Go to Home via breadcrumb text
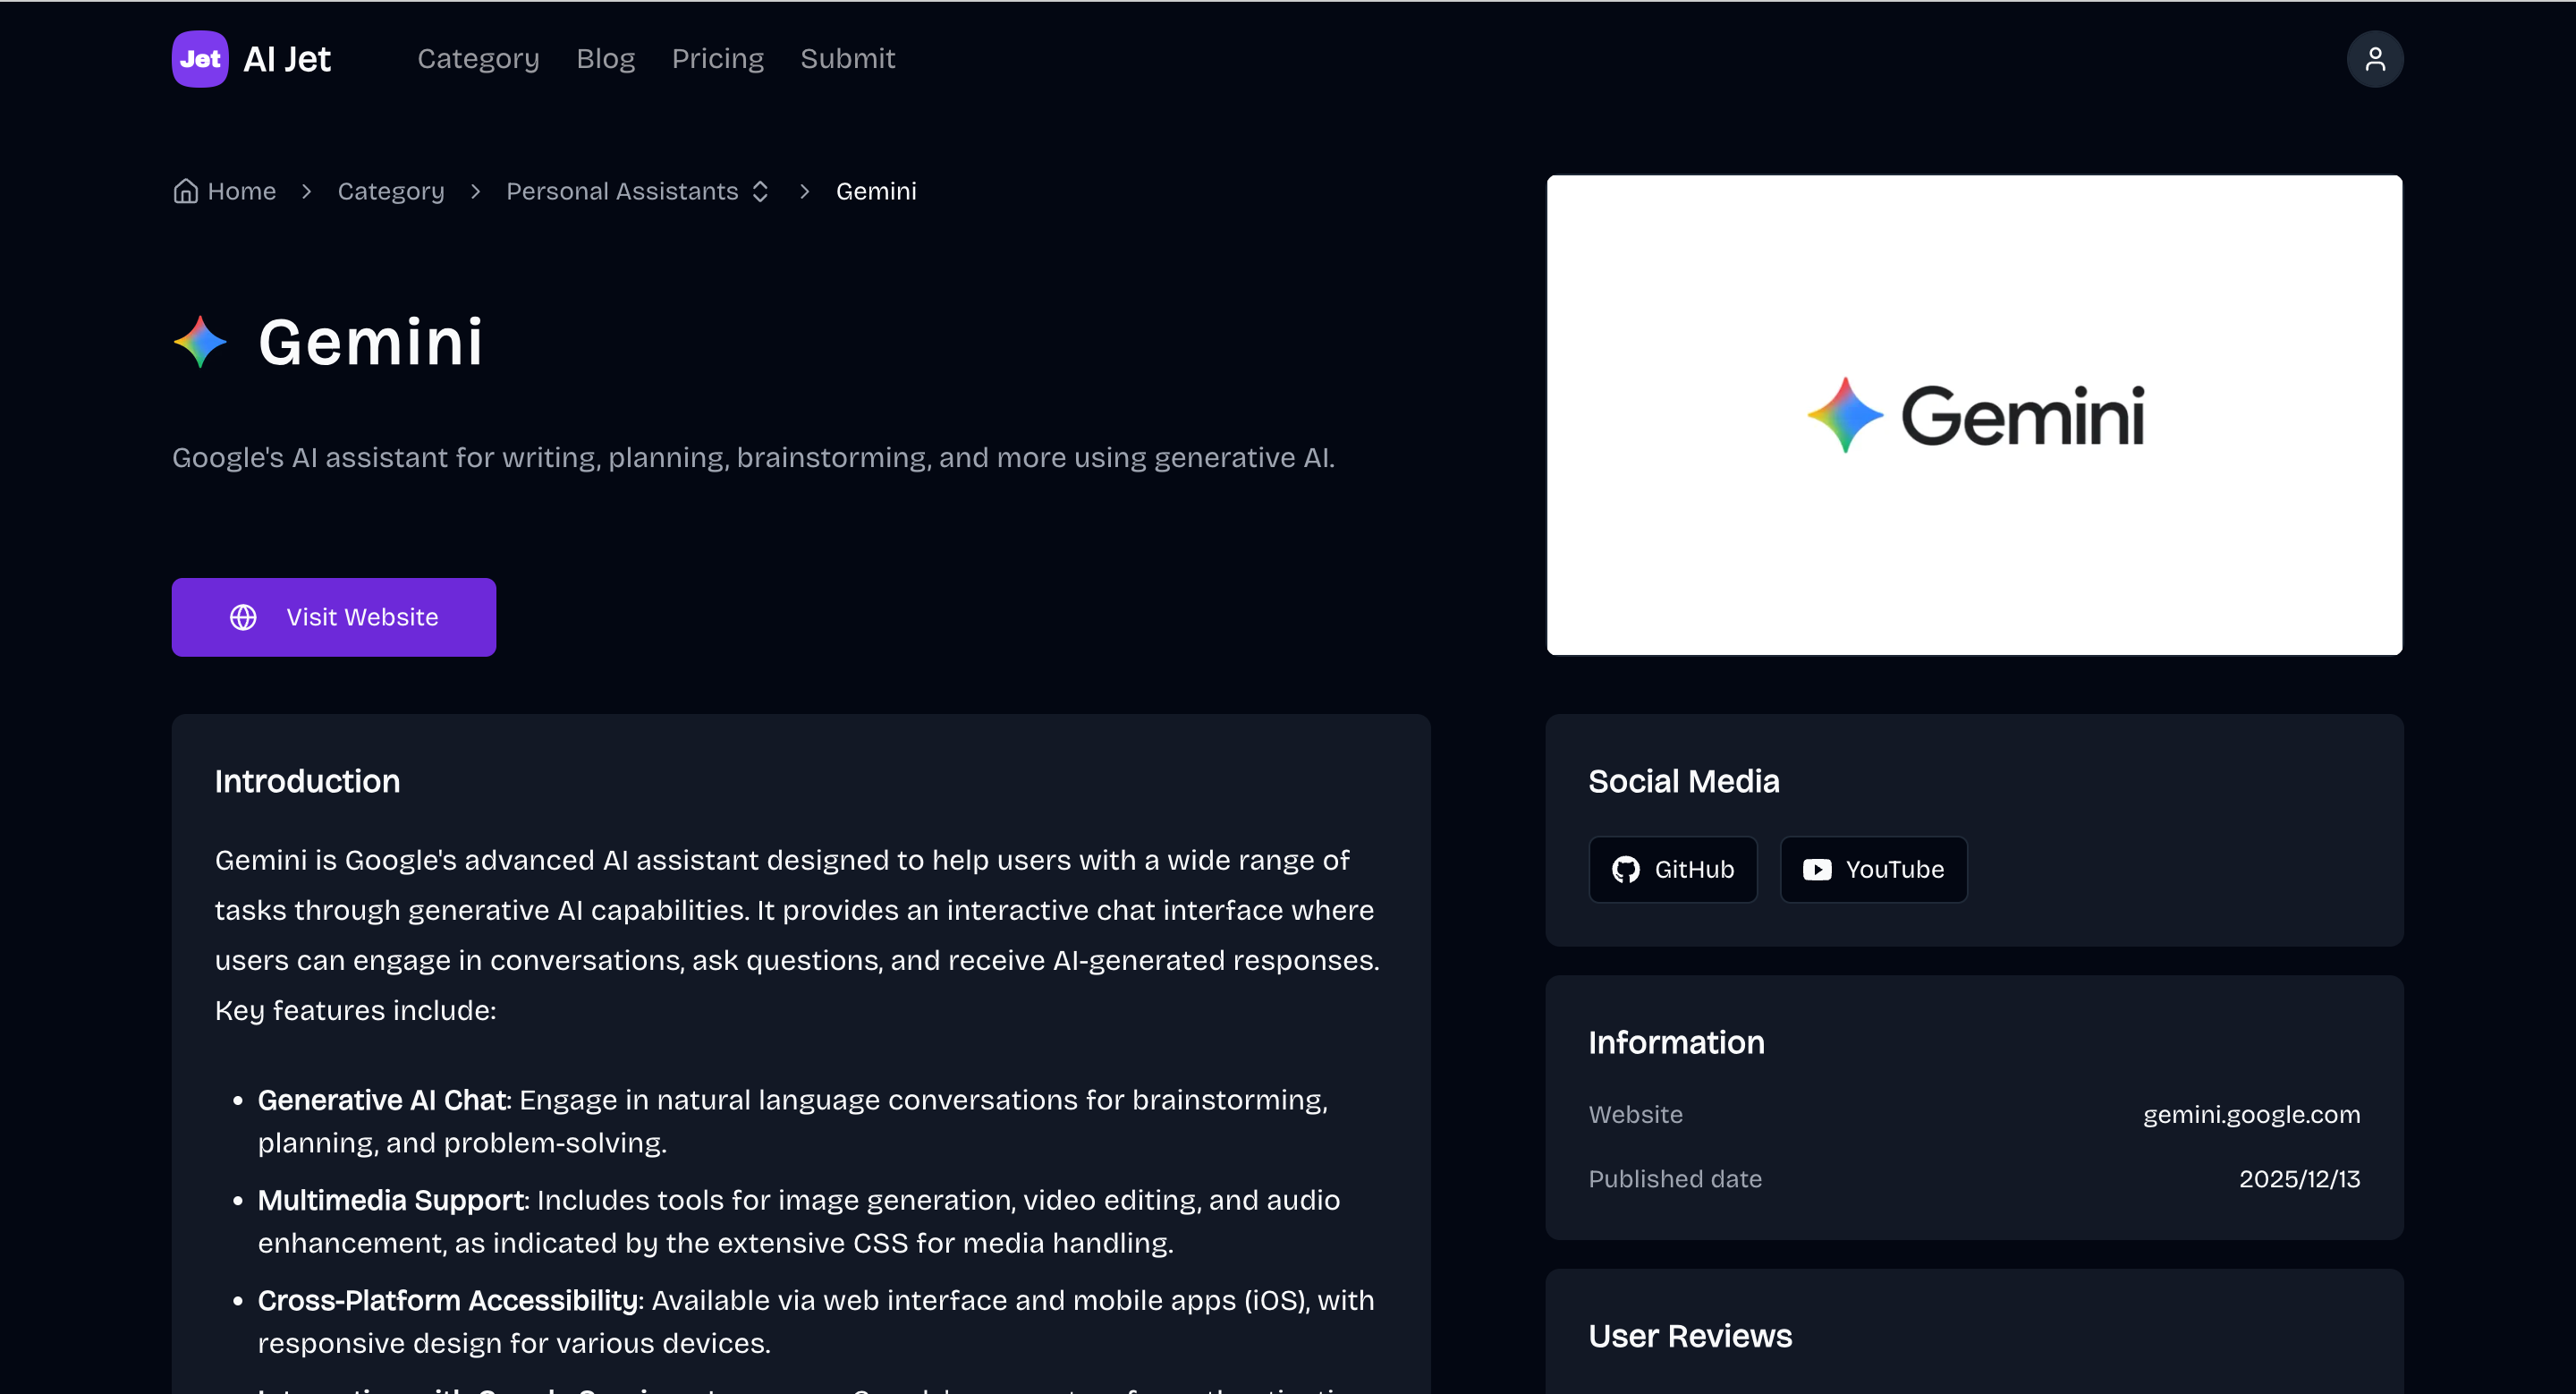Viewport: 2576px width, 1394px height. click(241, 191)
